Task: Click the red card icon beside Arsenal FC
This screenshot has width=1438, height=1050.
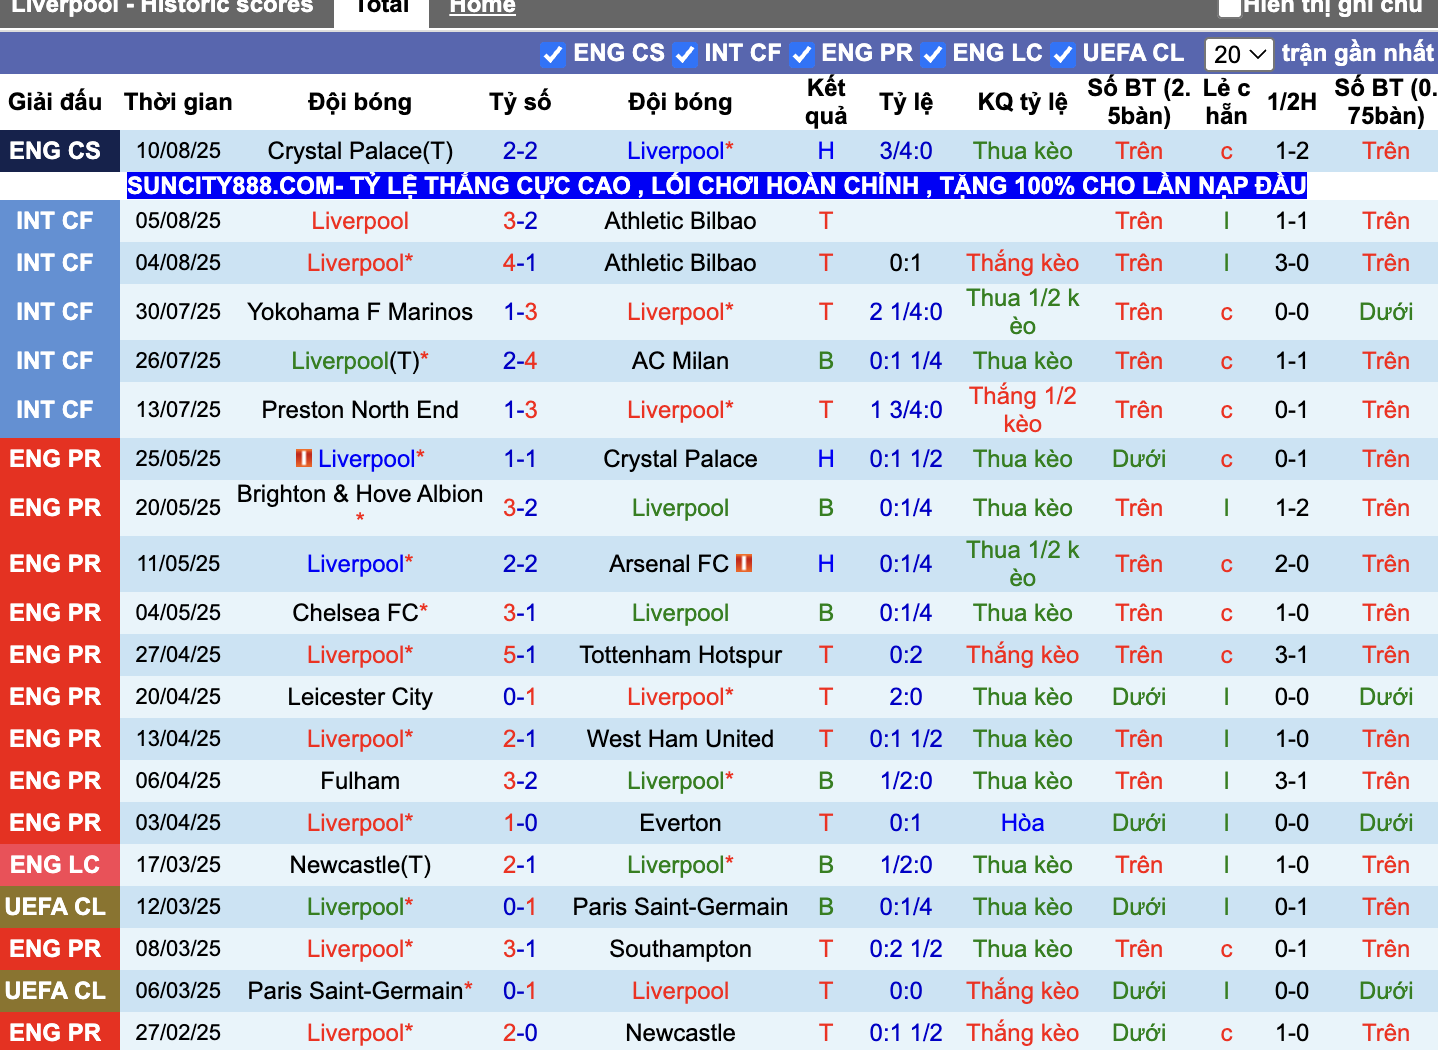Action: click(744, 563)
